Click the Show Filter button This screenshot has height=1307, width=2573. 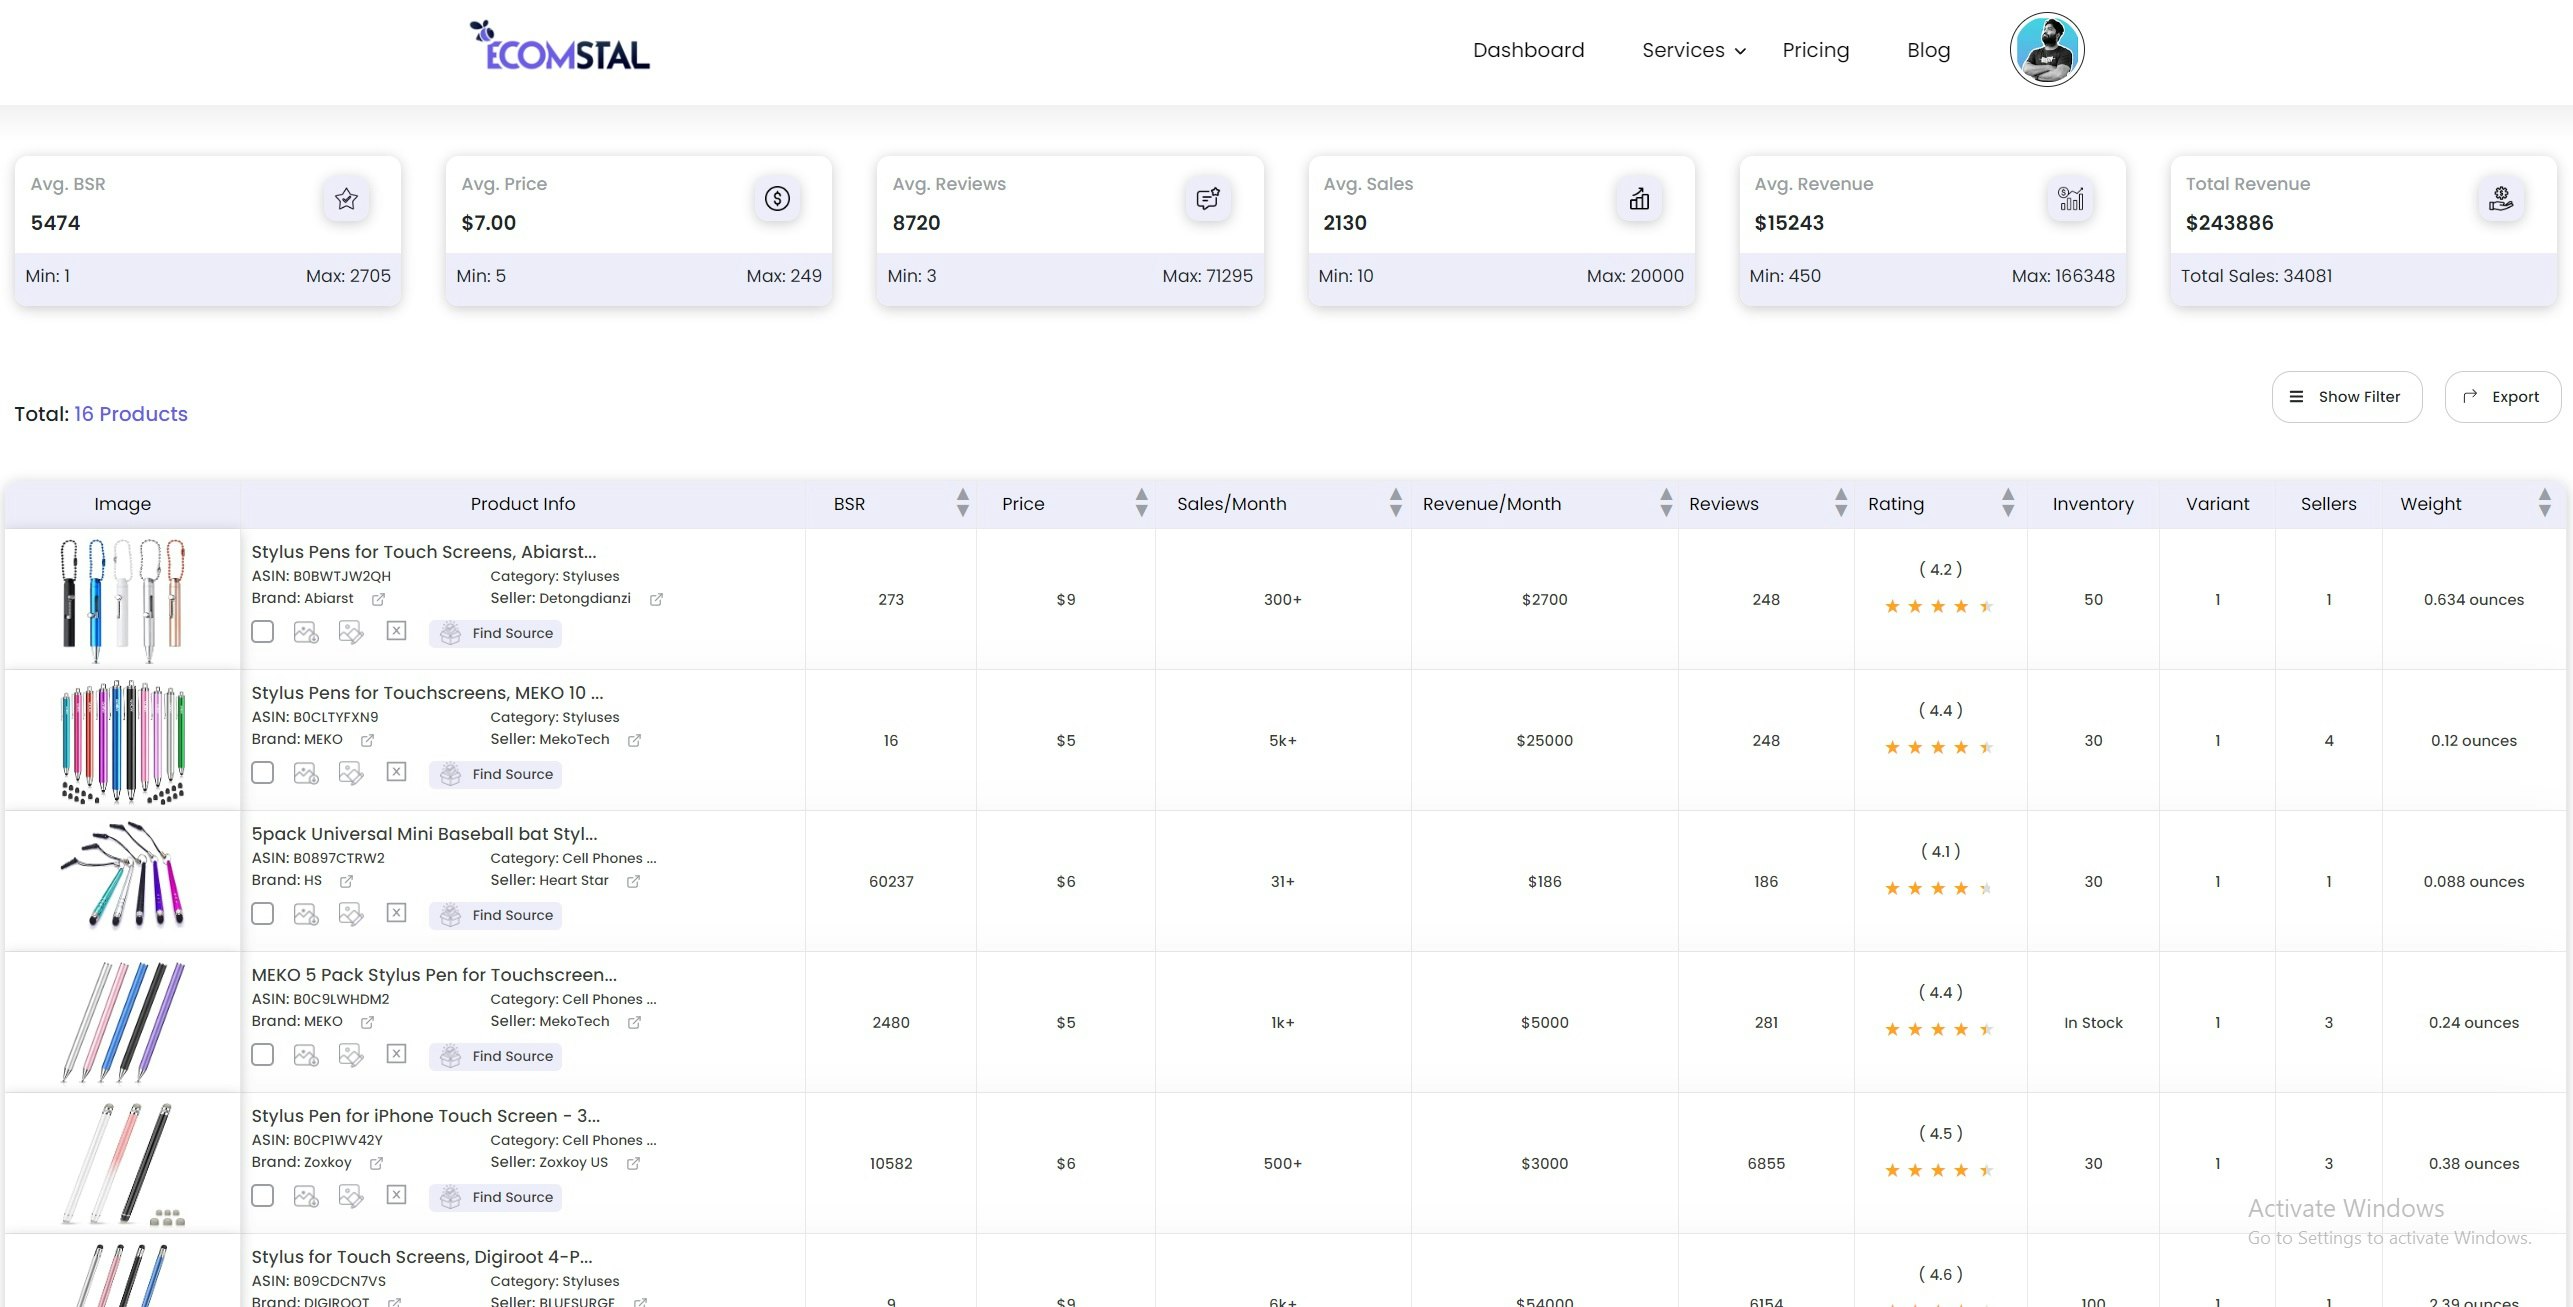click(2346, 397)
